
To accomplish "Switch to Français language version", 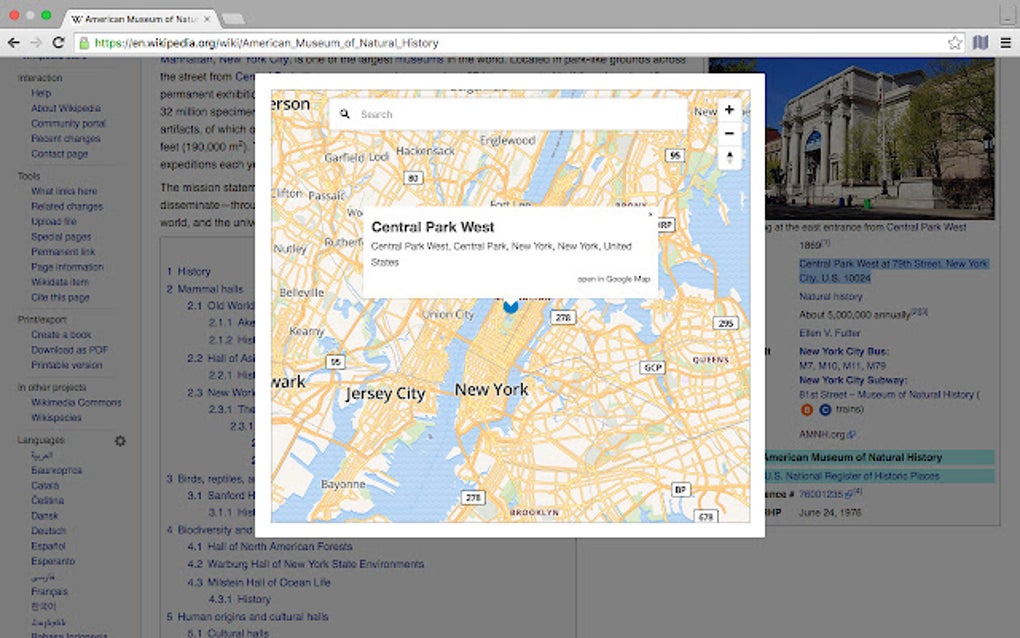I will click(x=49, y=592).
